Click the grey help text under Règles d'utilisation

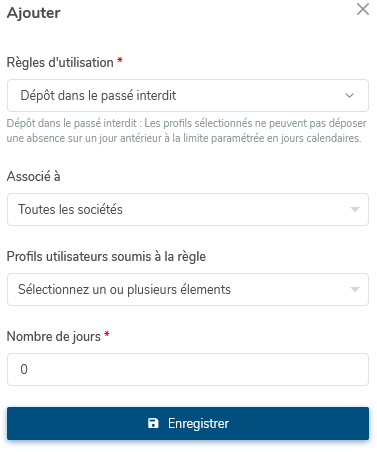click(187, 131)
